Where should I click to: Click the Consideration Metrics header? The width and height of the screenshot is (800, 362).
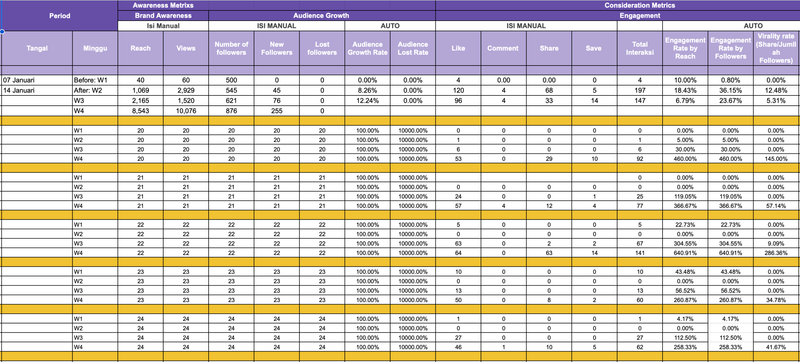(618, 5)
